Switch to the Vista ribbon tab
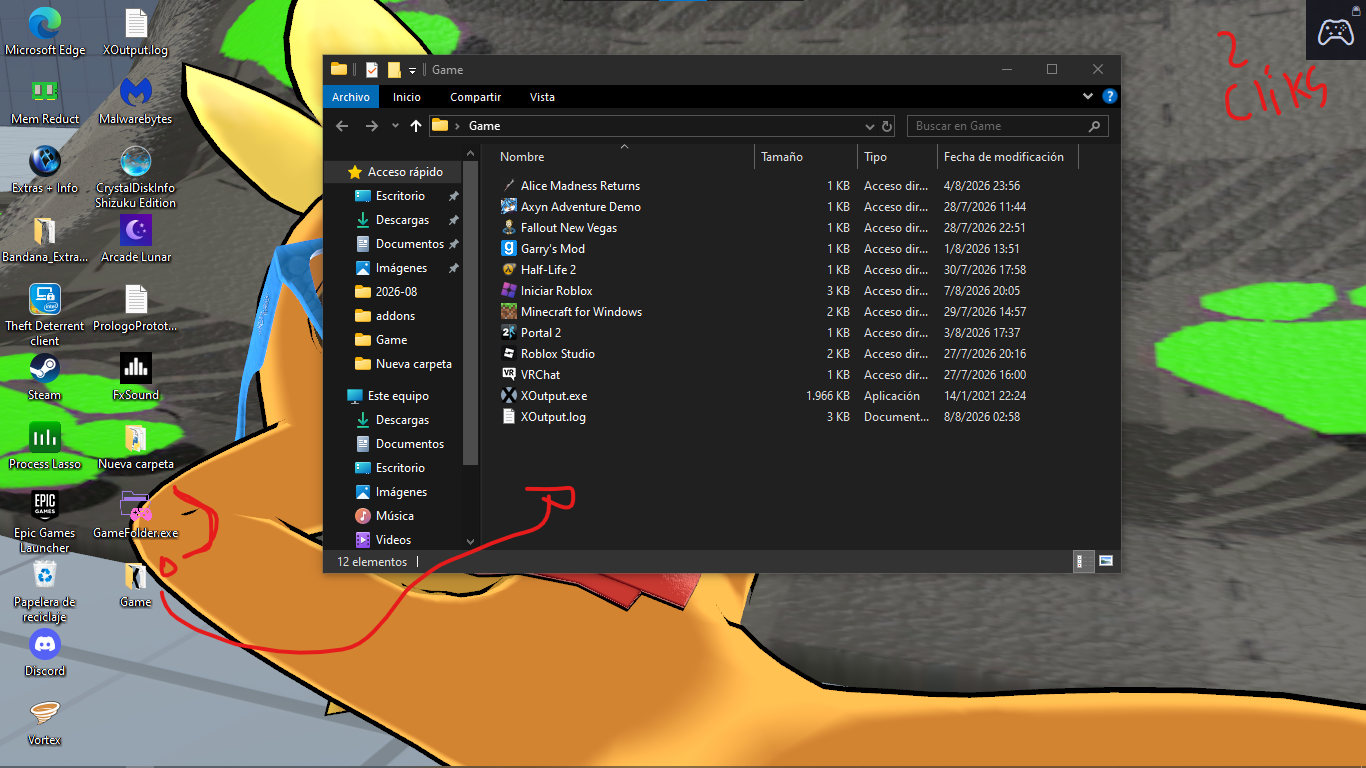This screenshot has width=1366, height=768. point(542,97)
